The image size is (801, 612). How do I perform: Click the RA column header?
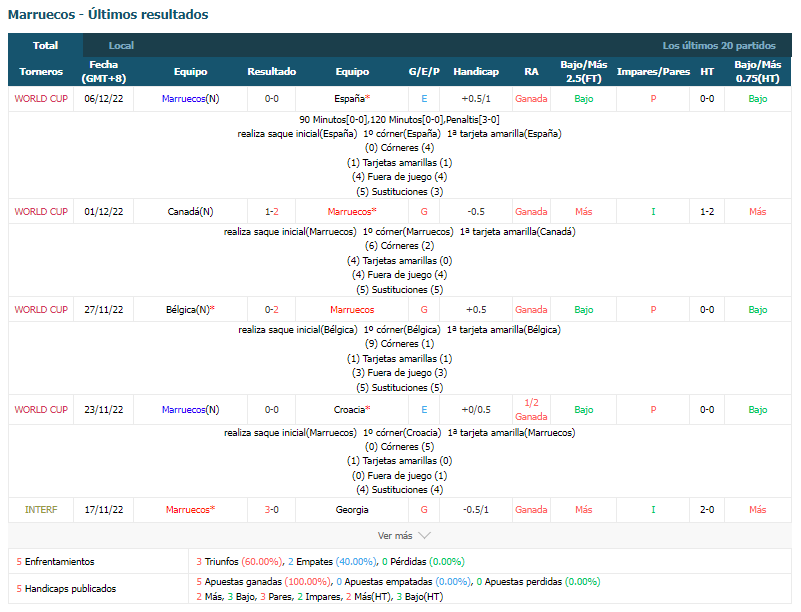(531, 72)
